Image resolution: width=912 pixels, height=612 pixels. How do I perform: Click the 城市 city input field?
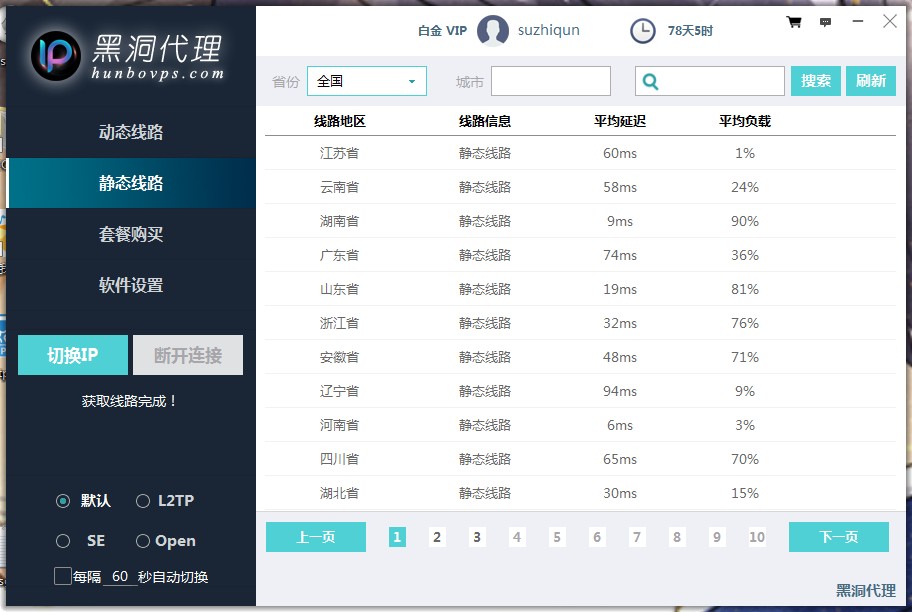pos(550,81)
